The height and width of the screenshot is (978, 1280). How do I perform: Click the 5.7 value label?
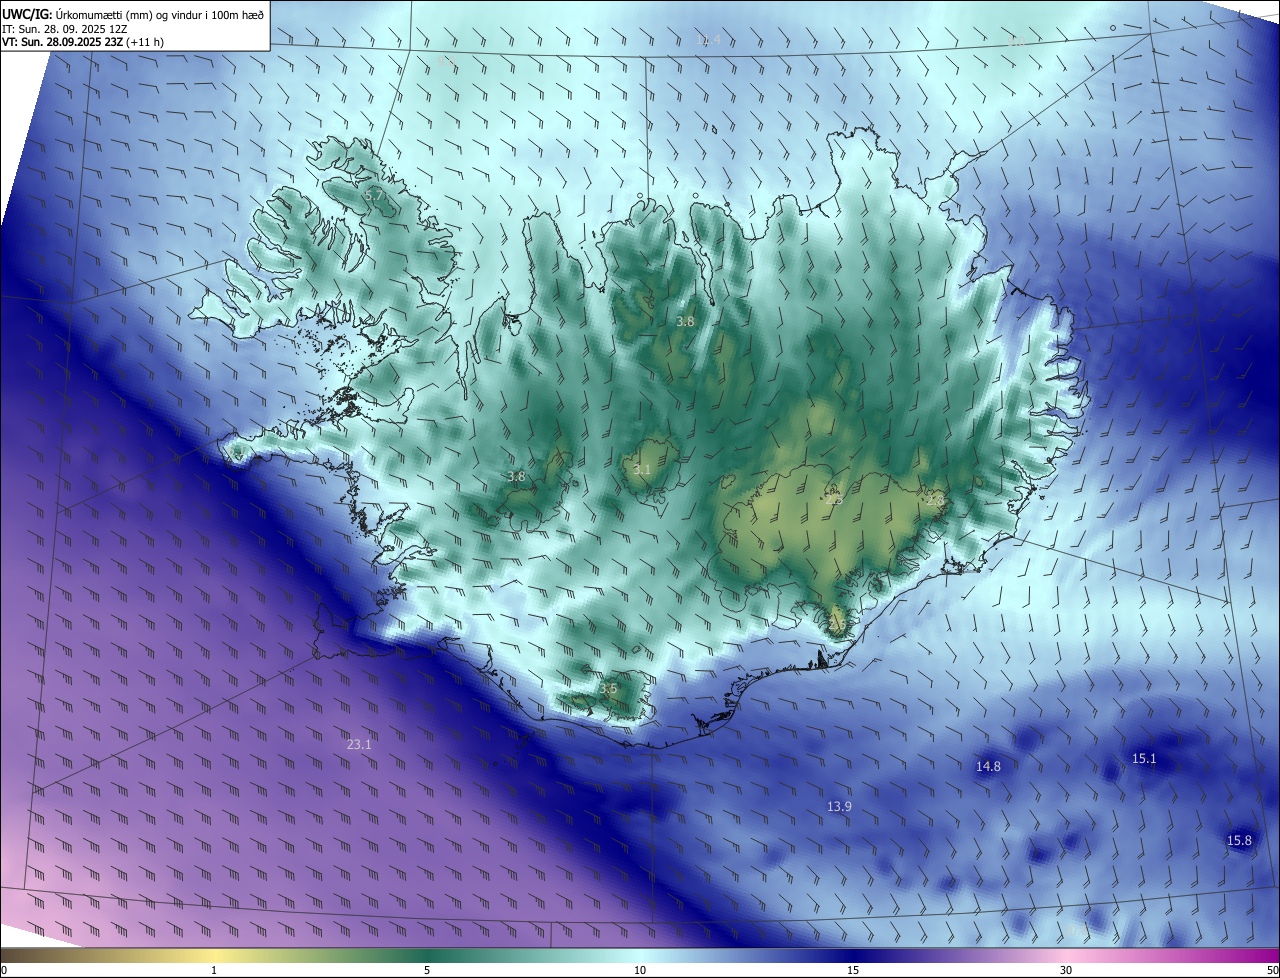coord(373,196)
